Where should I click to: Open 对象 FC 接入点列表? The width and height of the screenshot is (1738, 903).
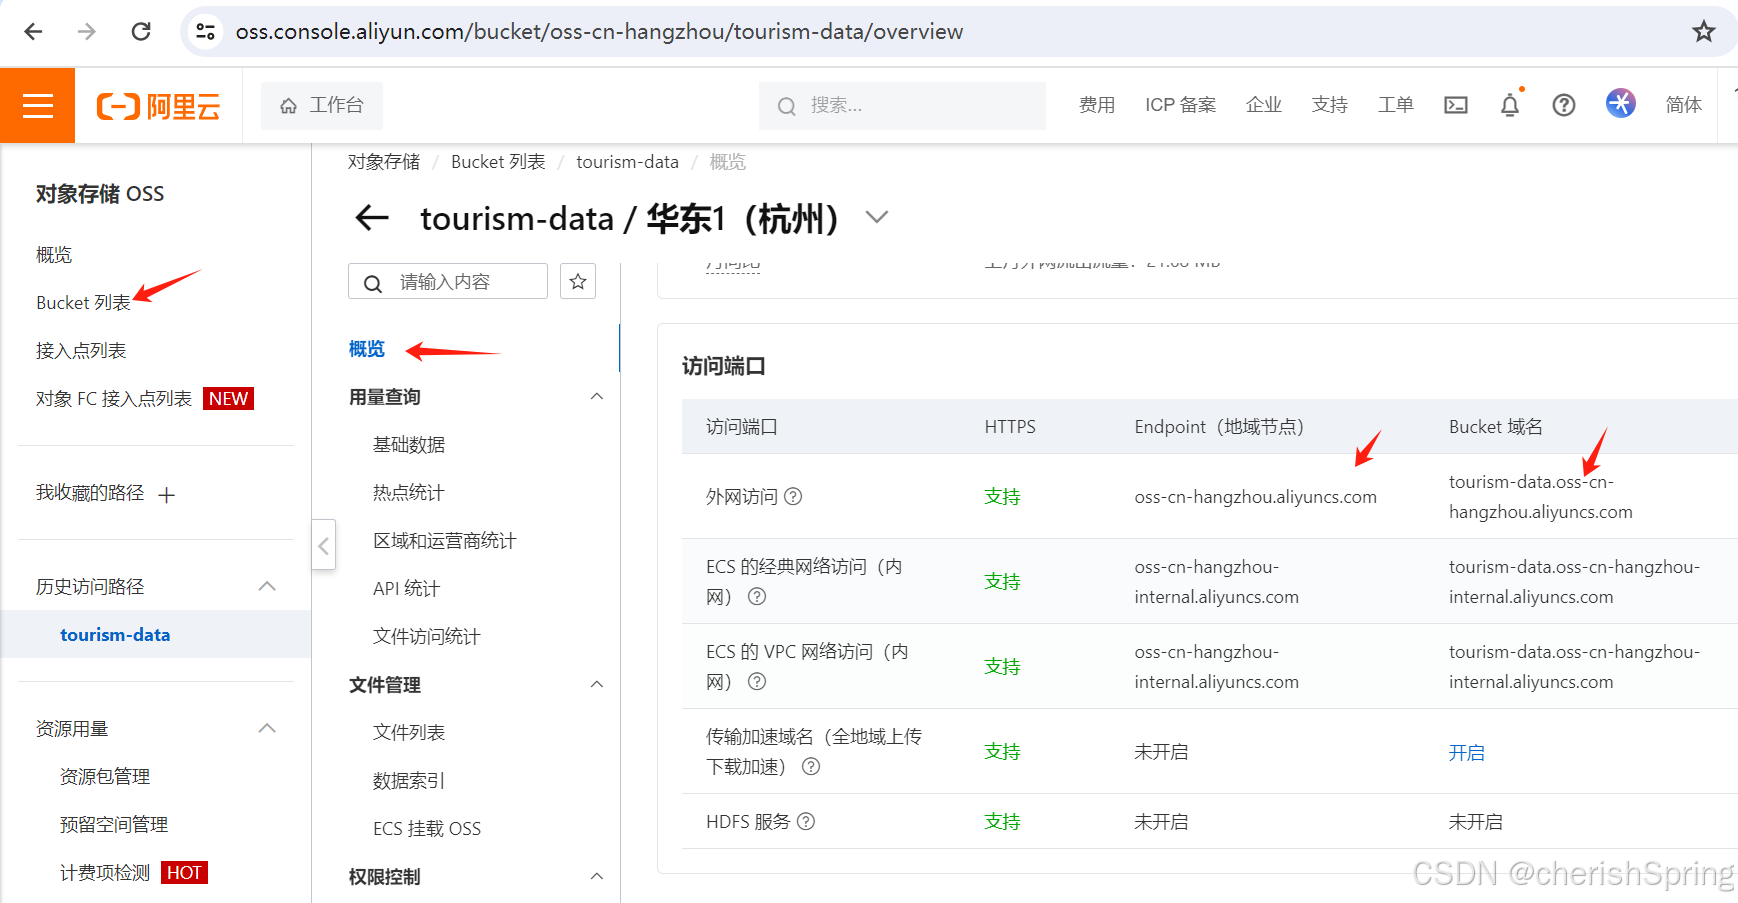click(114, 399)
